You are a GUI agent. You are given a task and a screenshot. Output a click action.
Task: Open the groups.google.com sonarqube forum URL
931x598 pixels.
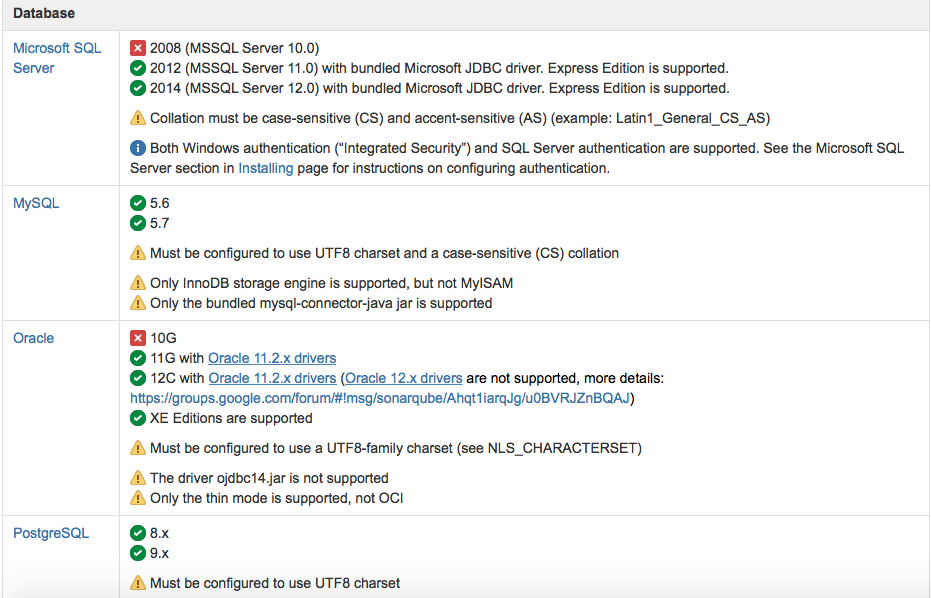pos(379,398)
